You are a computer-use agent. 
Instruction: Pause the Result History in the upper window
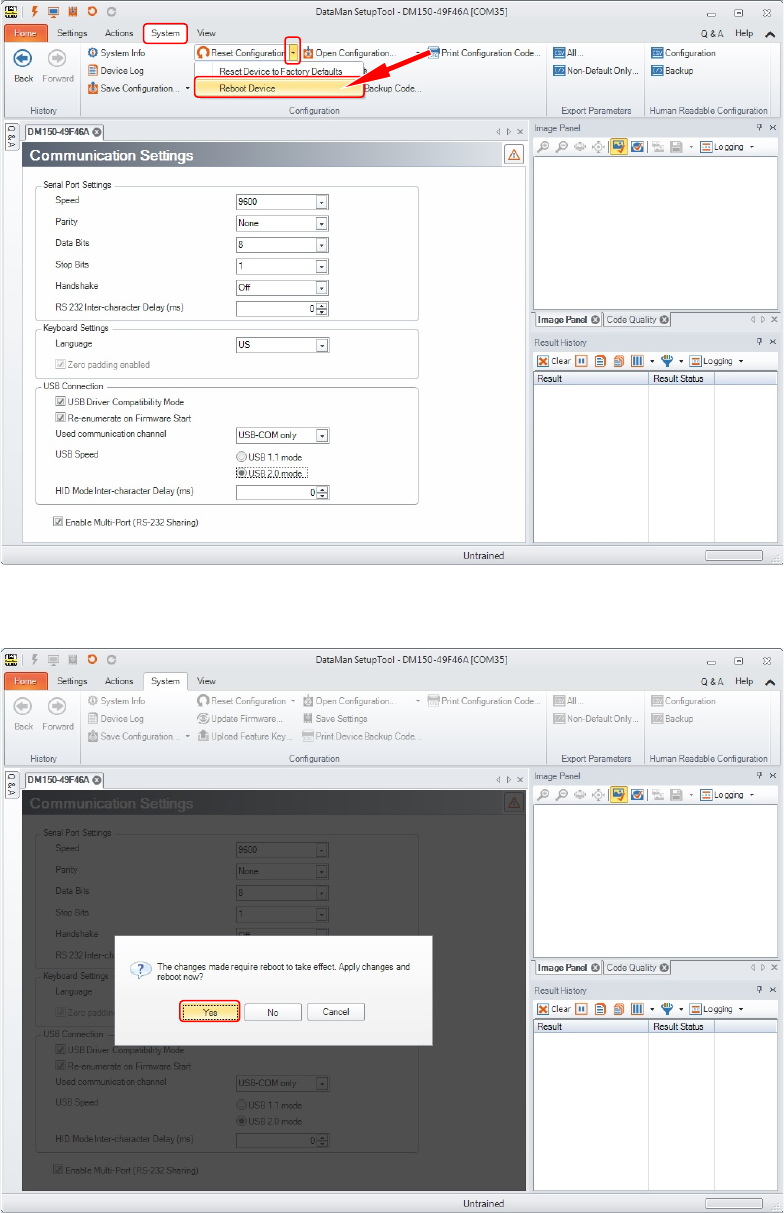pos(581,361)
